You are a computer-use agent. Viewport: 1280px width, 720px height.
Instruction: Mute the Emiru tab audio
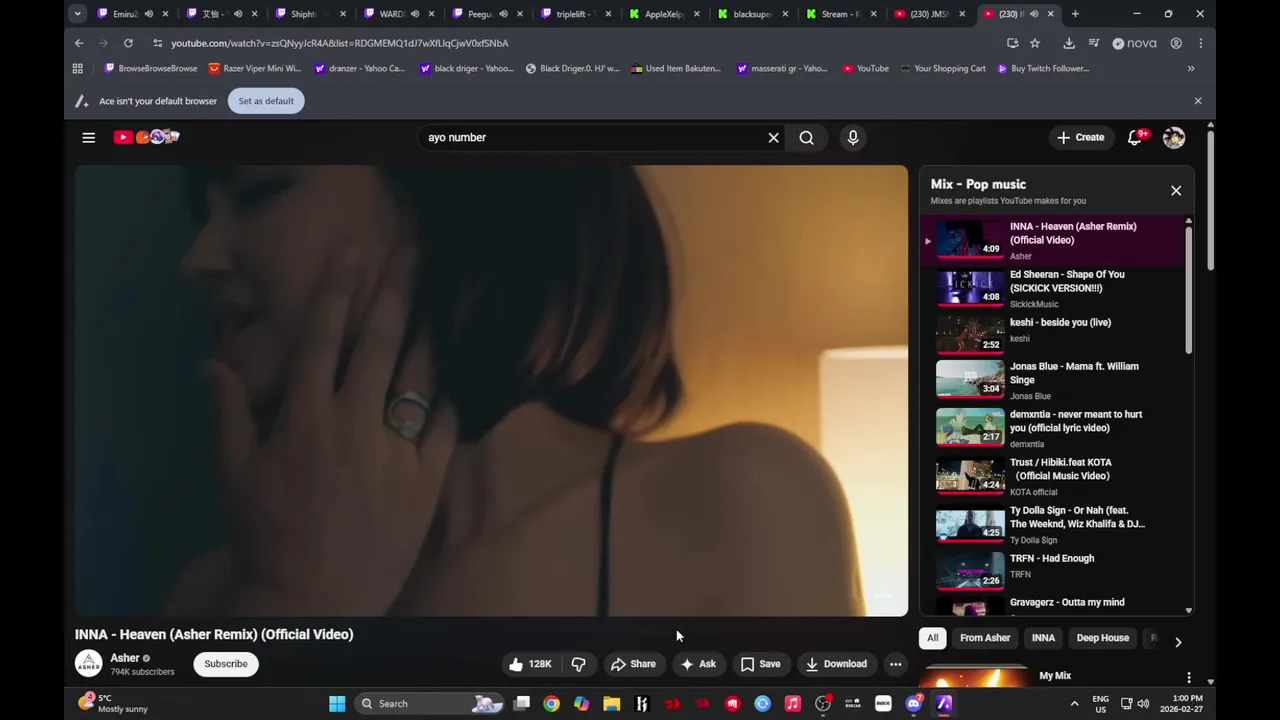click(149, 14)
